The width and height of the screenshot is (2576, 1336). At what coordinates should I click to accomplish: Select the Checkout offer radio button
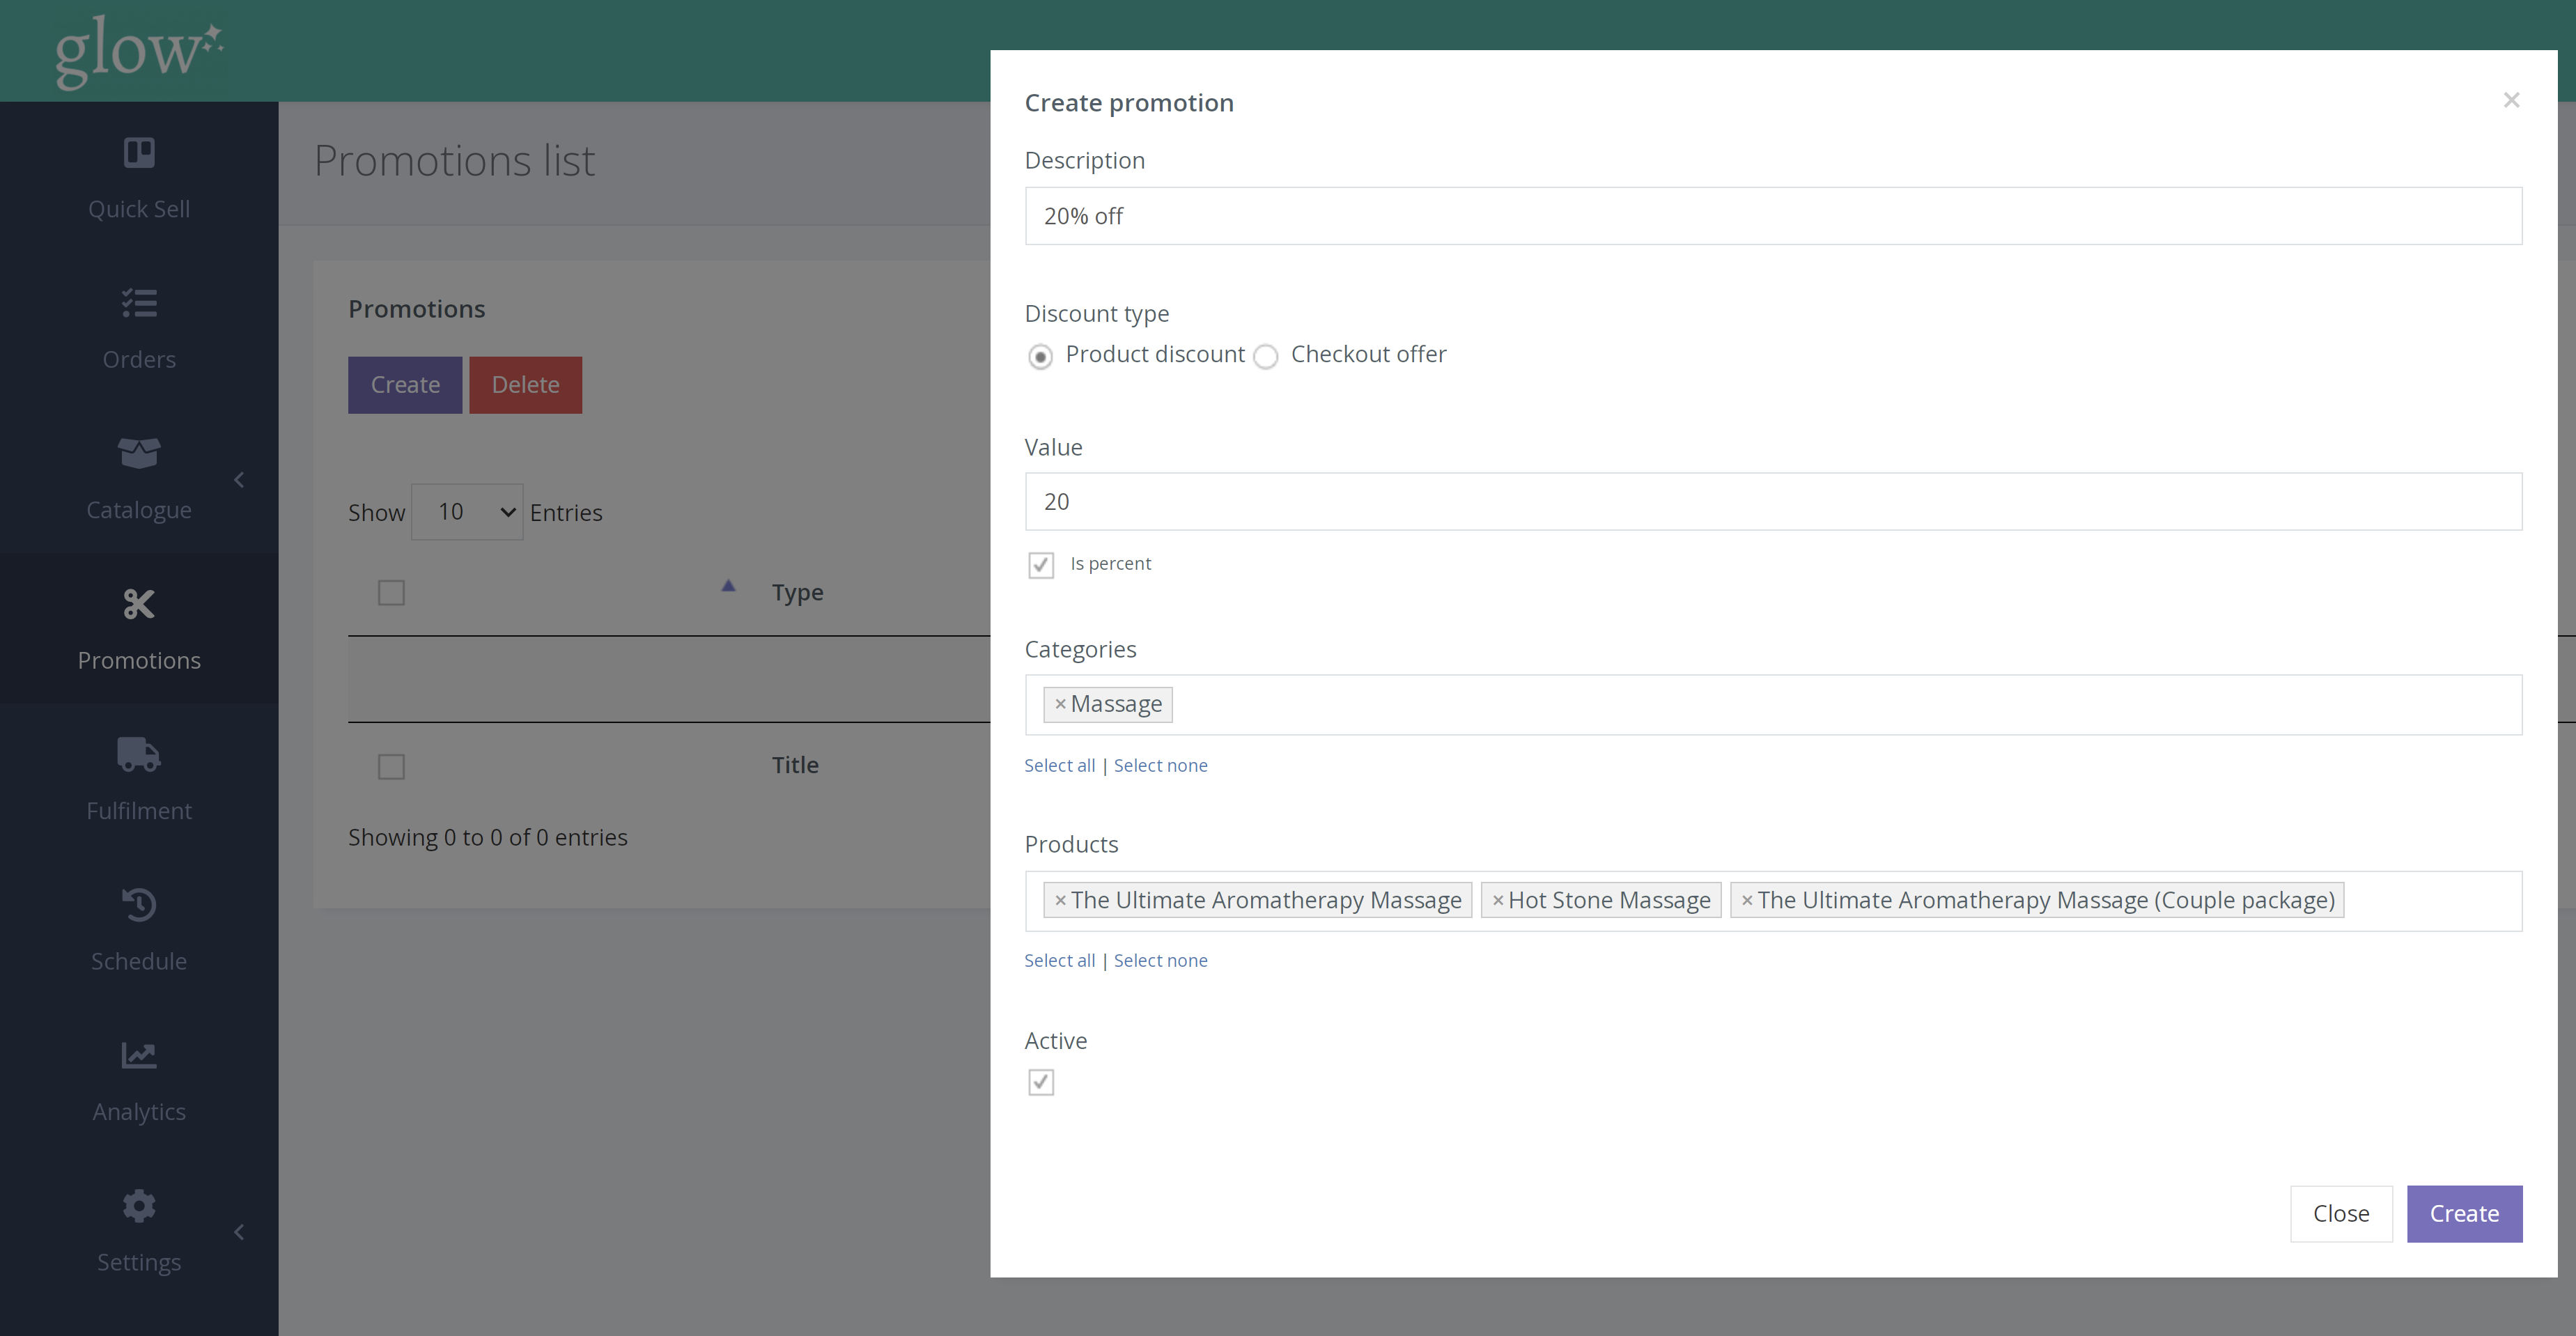[1266, 357]
